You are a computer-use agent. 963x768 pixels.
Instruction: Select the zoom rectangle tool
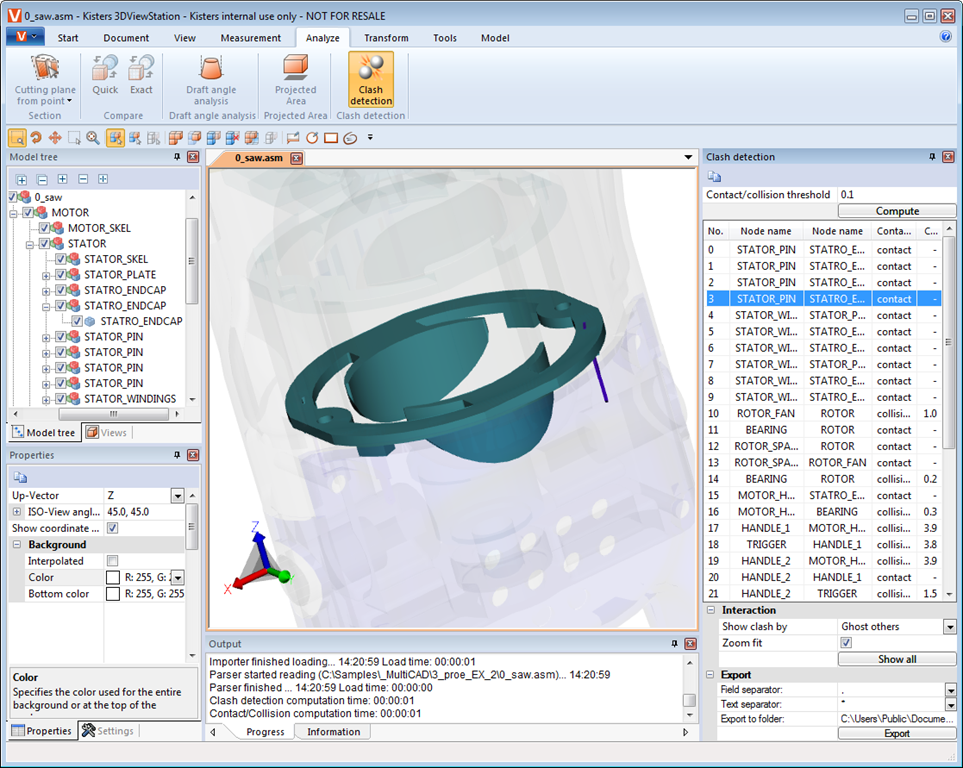[x=17, y=138]
